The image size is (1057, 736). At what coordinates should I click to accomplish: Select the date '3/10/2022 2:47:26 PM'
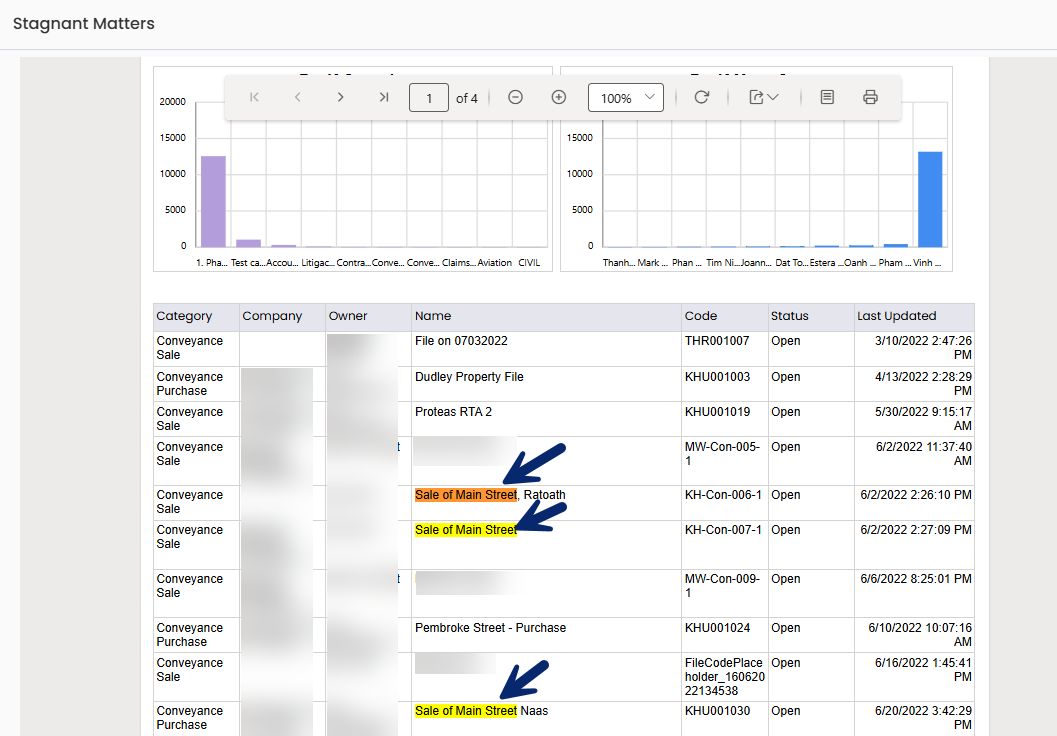[924, 348]
